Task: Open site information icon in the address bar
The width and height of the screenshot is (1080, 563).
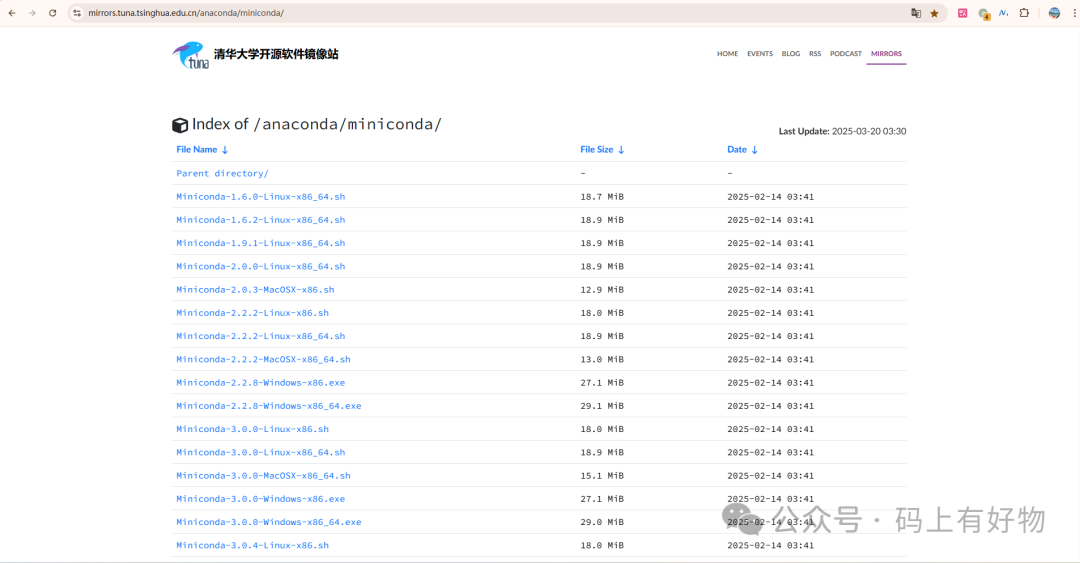Action: 76,13
